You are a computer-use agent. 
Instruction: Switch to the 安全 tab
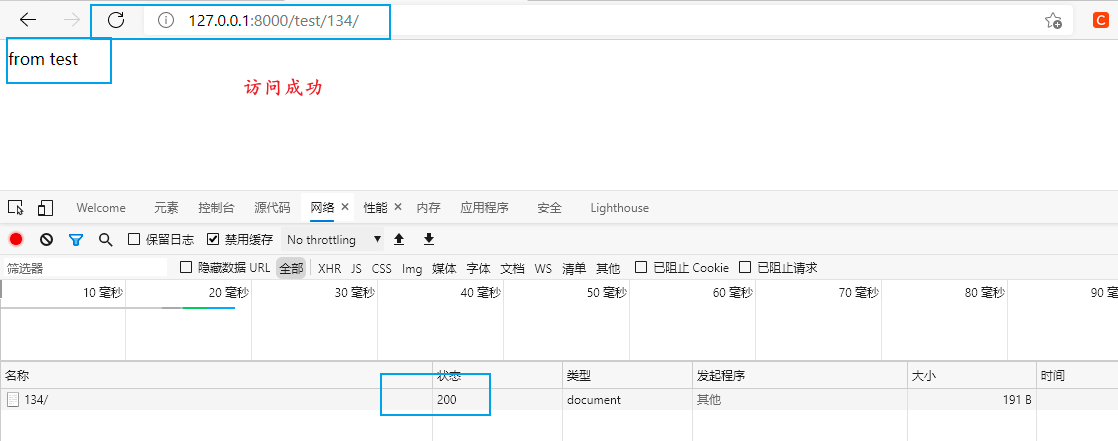(x=550, y=208)
